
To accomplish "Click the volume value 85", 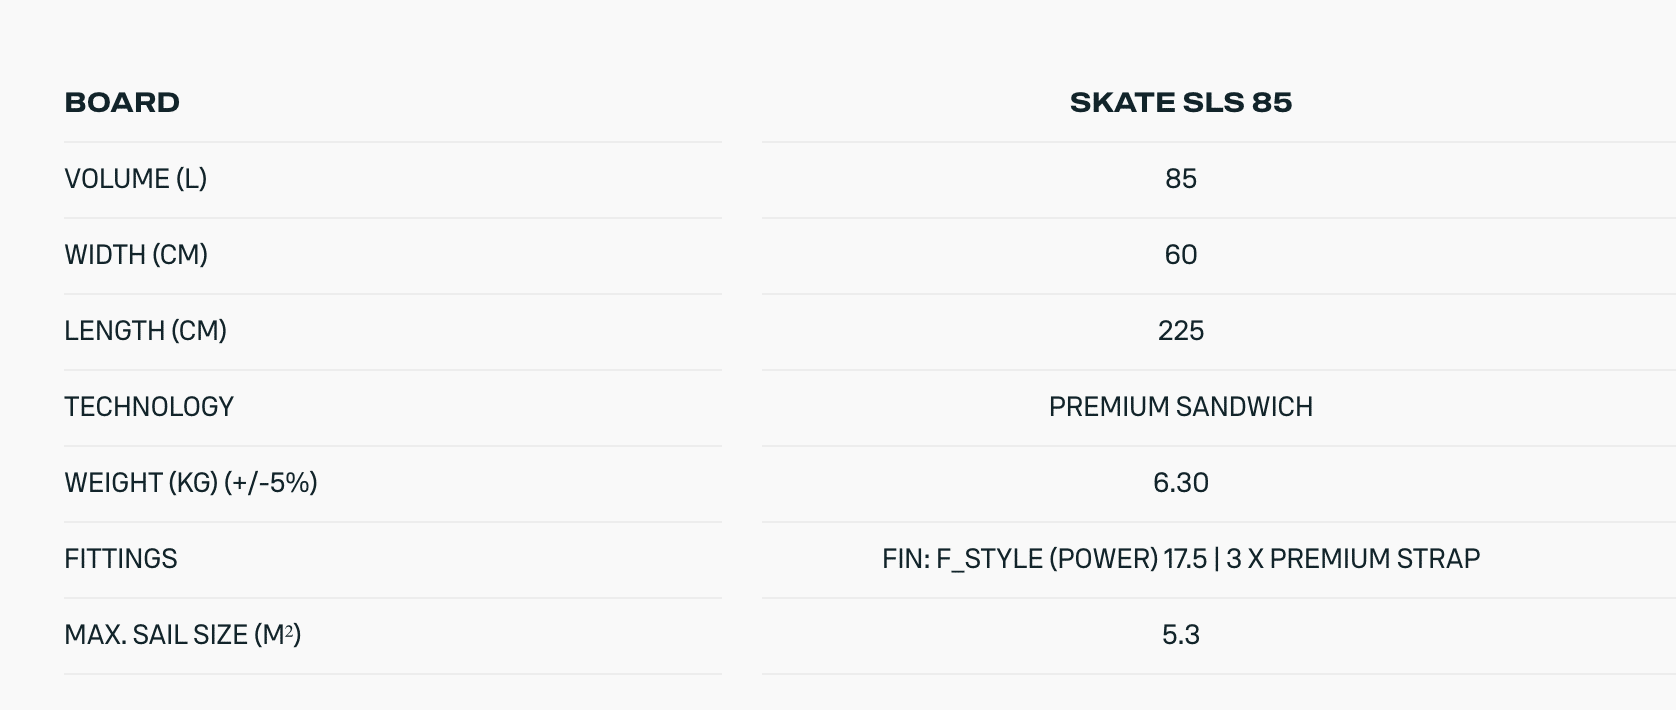I will click(x=1180, y=179).
